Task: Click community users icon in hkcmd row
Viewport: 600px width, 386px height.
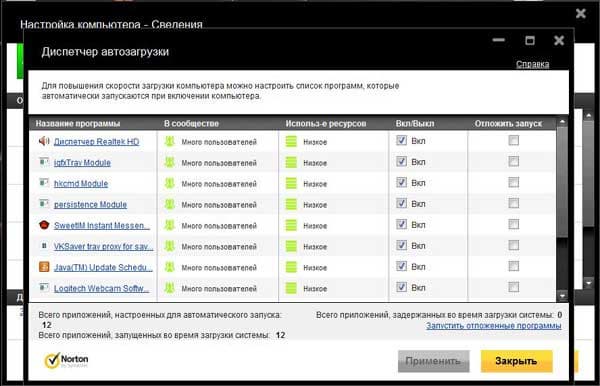Action: (170, 184)
